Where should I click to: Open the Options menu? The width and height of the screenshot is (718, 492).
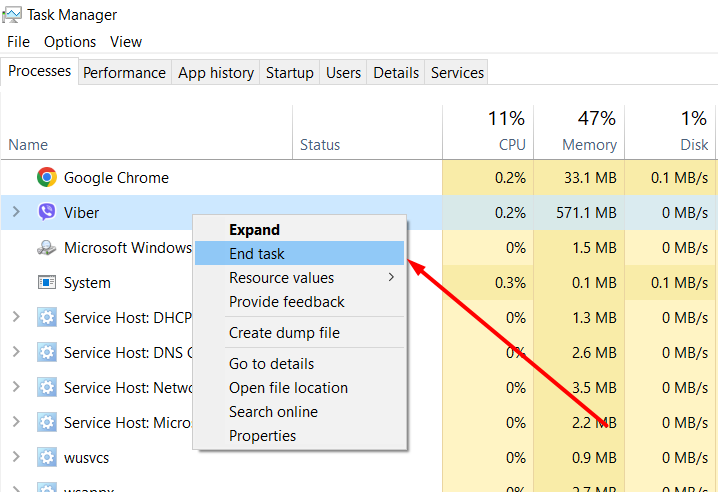coord(70,42)
